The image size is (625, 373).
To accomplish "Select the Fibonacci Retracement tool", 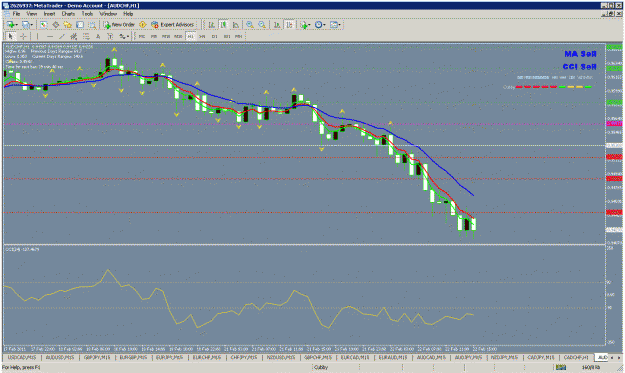I will [86, 36].
